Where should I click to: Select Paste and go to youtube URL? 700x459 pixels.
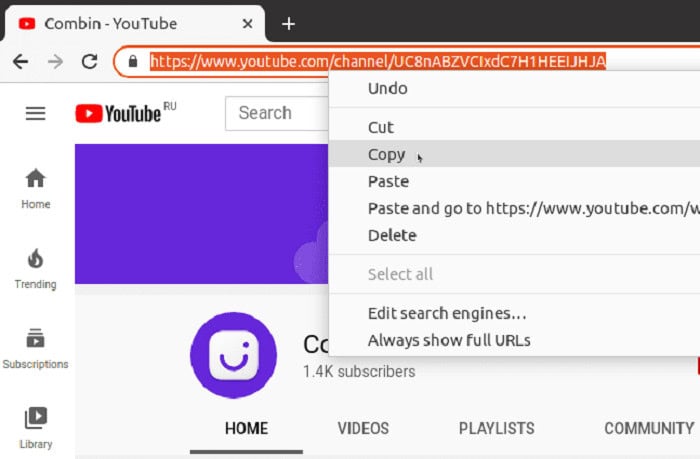(514, 208)
